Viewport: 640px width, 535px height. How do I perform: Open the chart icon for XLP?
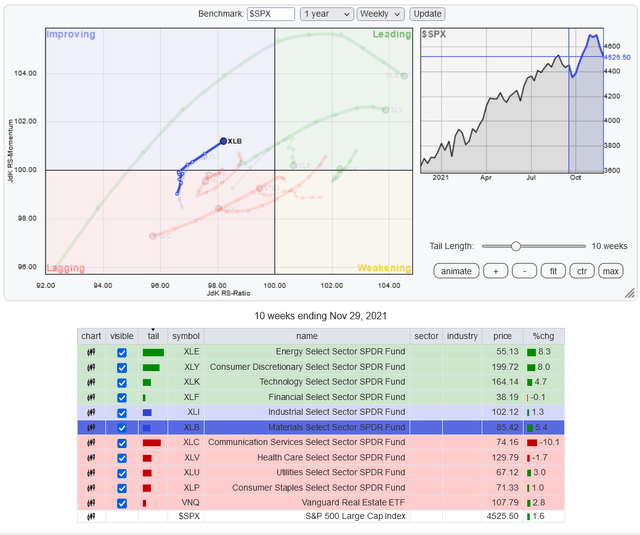click(91, 488)
